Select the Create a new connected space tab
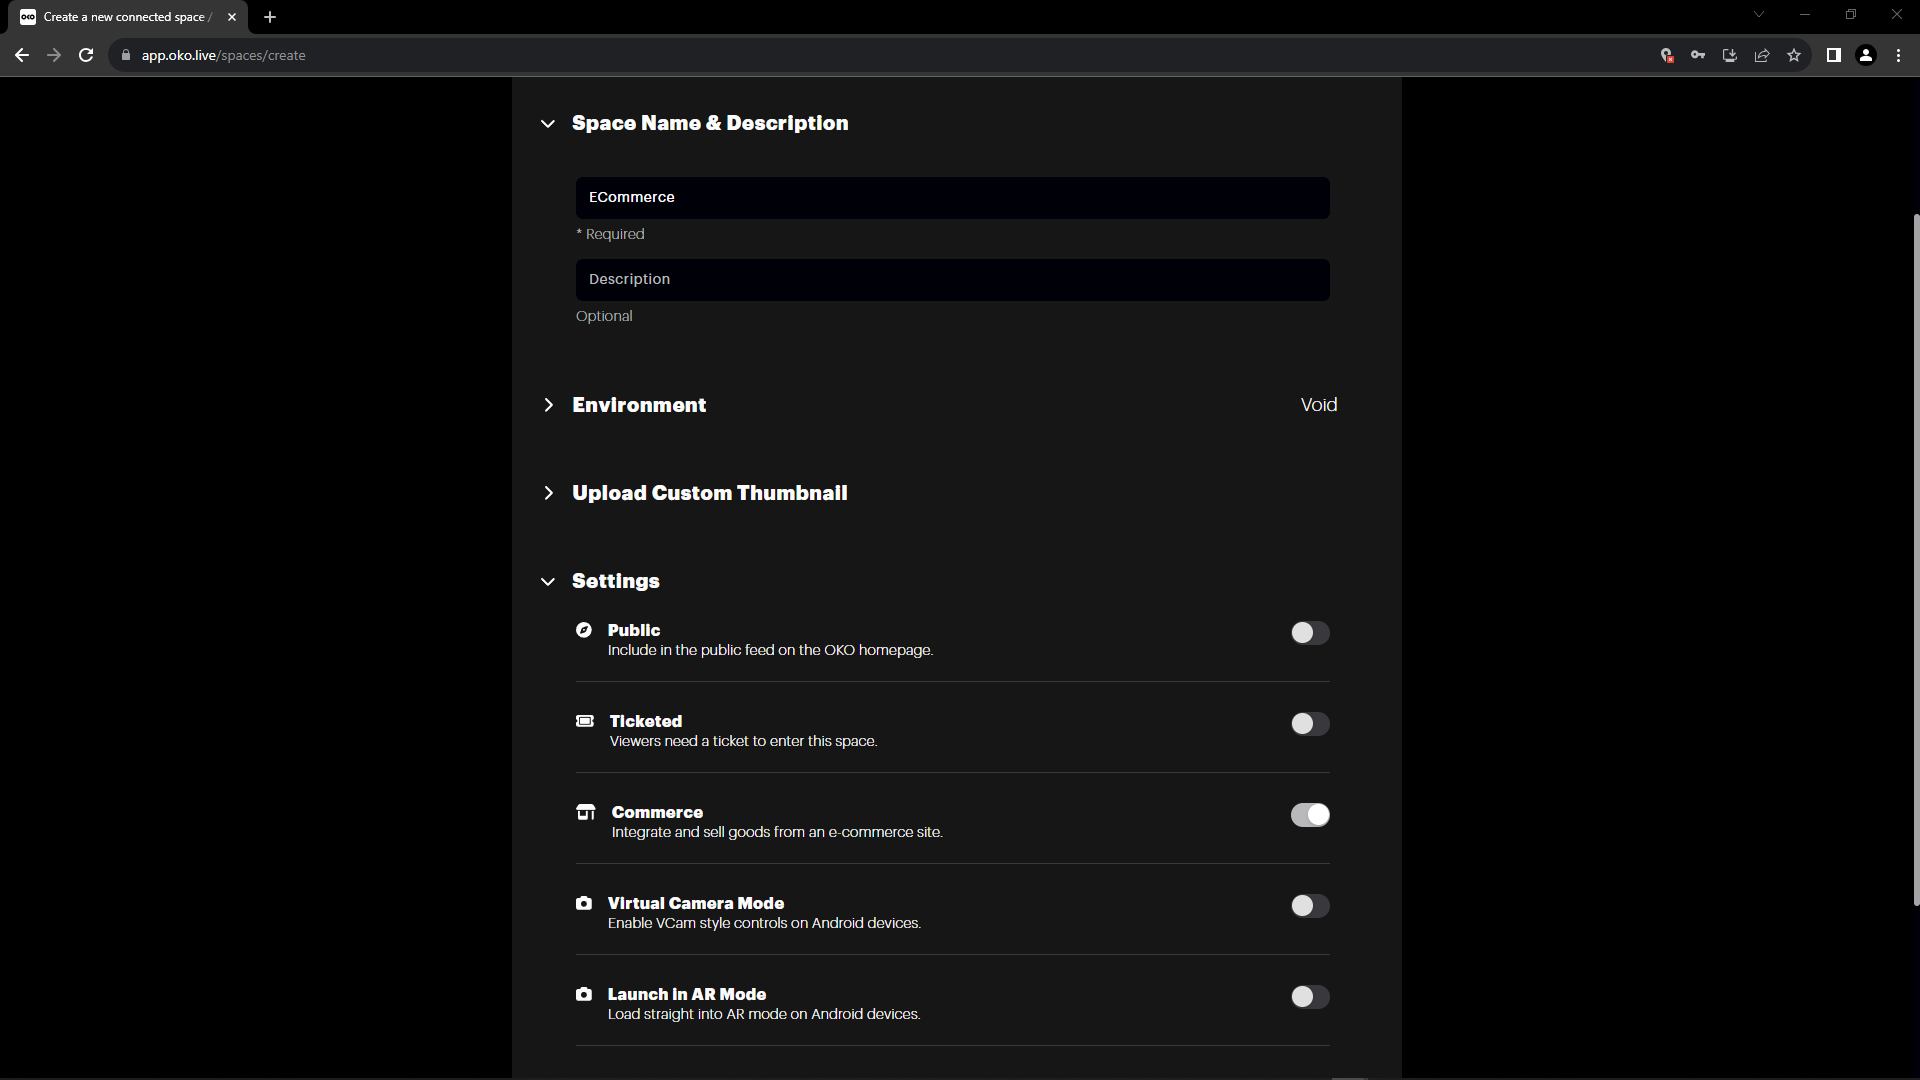1920x1080 pixels. click(125, 17)
